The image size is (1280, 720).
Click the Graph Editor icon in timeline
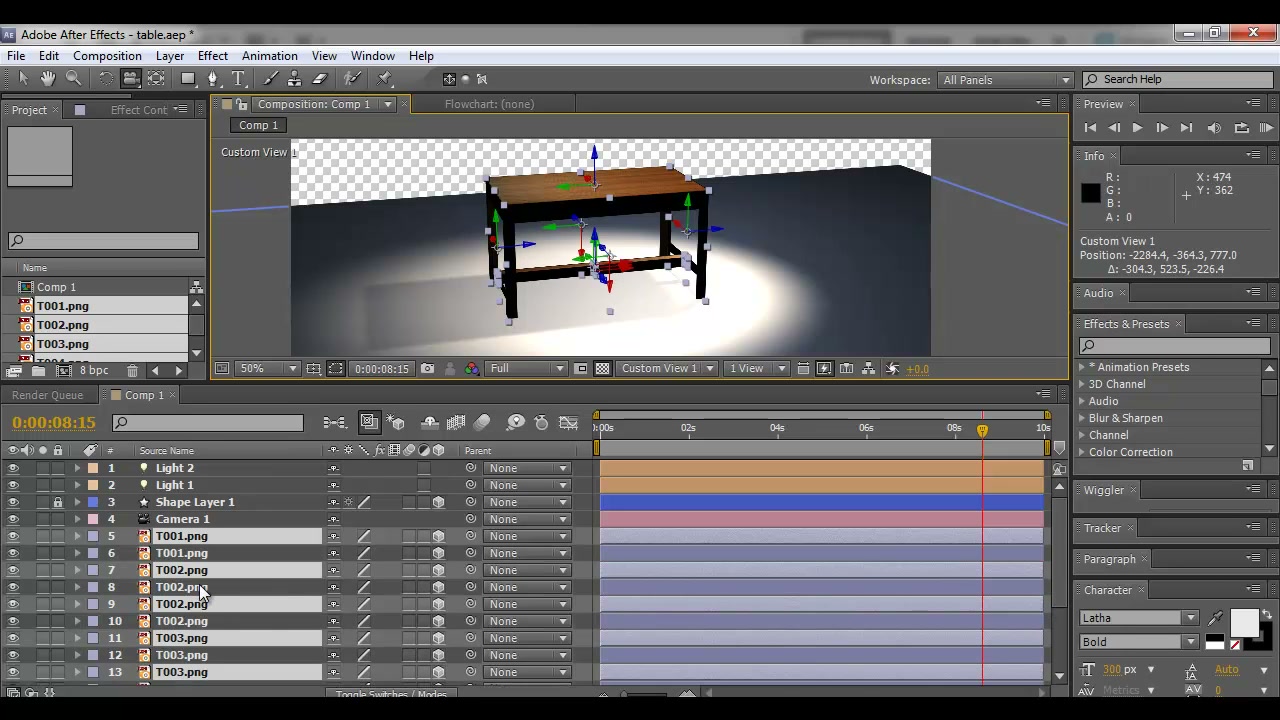(568, 423)
